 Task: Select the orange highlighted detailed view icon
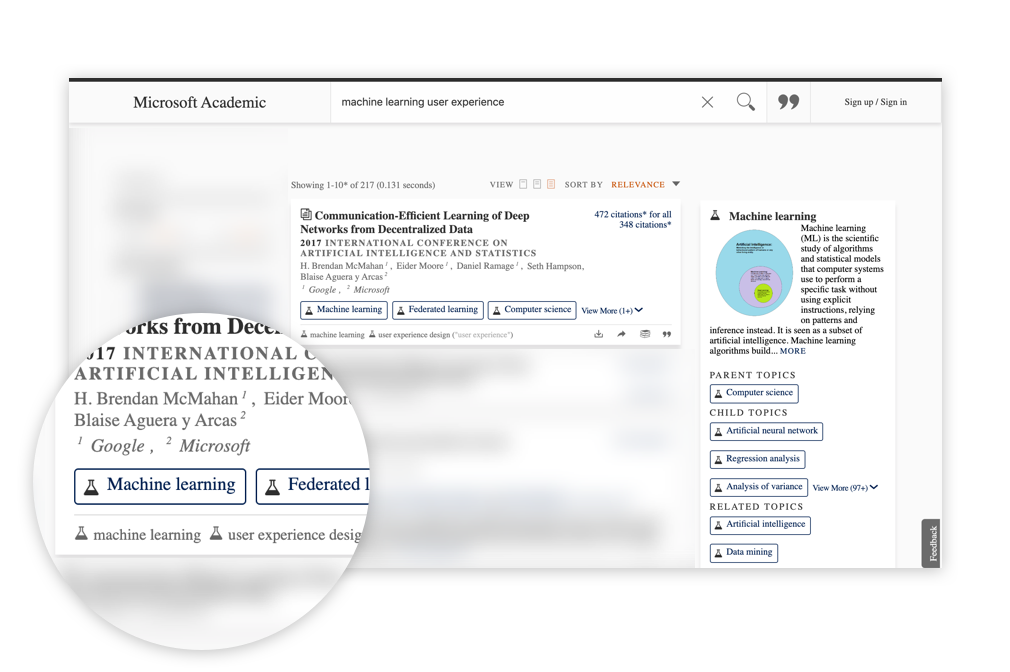point(551,184)
